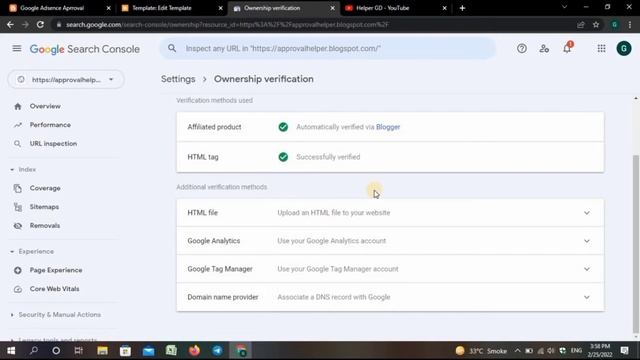Viewport: 640px width, 360px height.
Task: Click the 'Additional verification methods' heading
Action: (222, 187)
